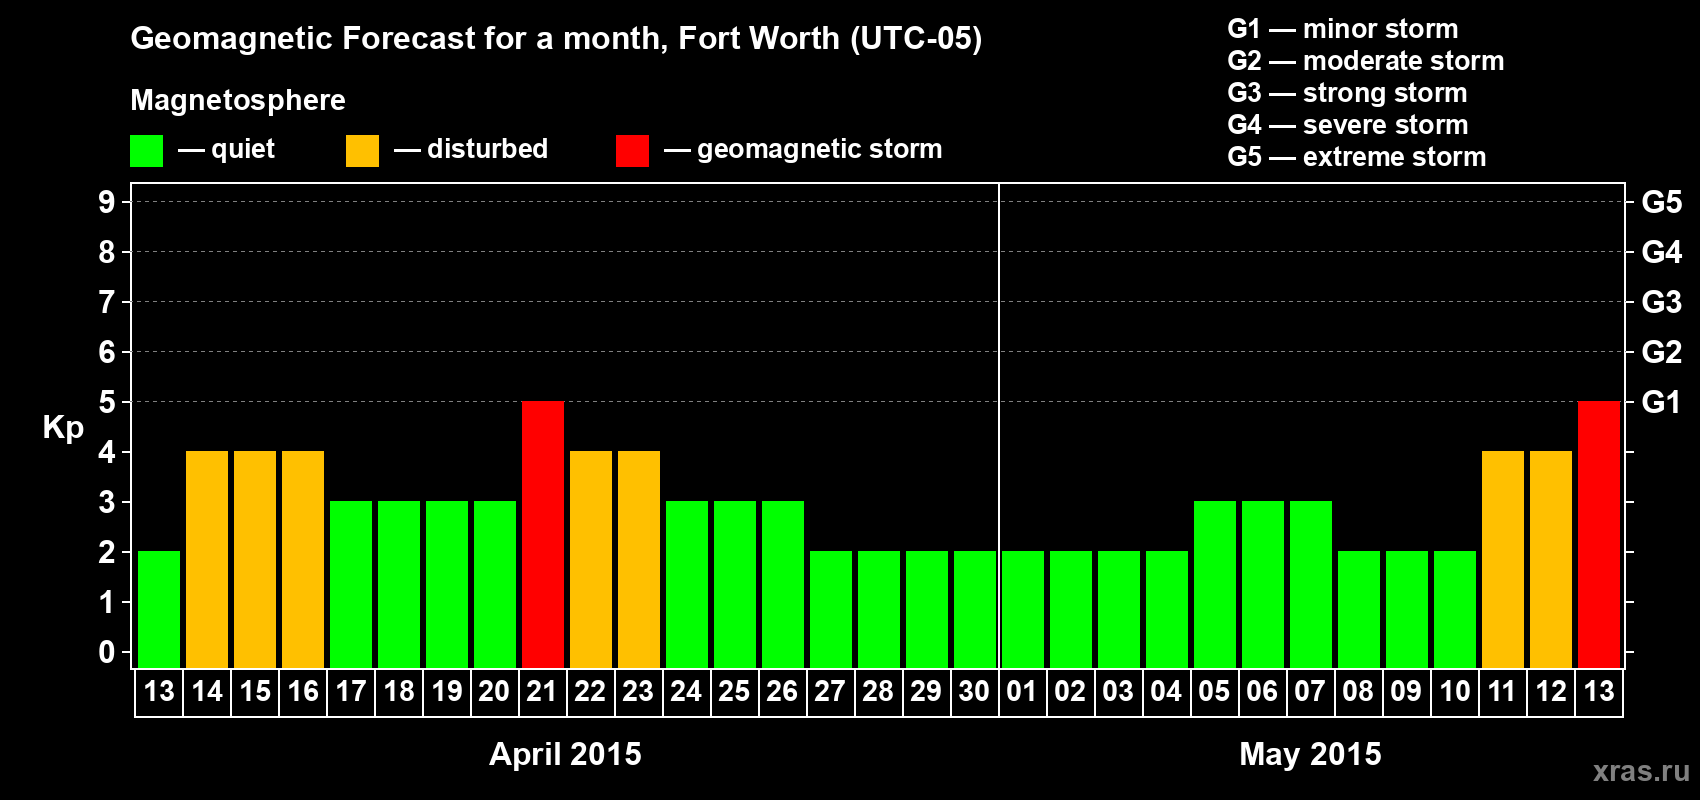Image resolution: width=1700 pixels, height=800 pixels.
Task: Click the 'Kp' axis label
Action: click(63, 428)
